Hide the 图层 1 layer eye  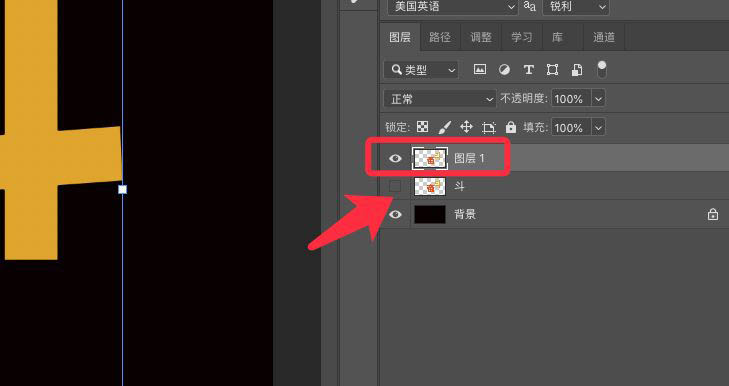pos(395,159)
